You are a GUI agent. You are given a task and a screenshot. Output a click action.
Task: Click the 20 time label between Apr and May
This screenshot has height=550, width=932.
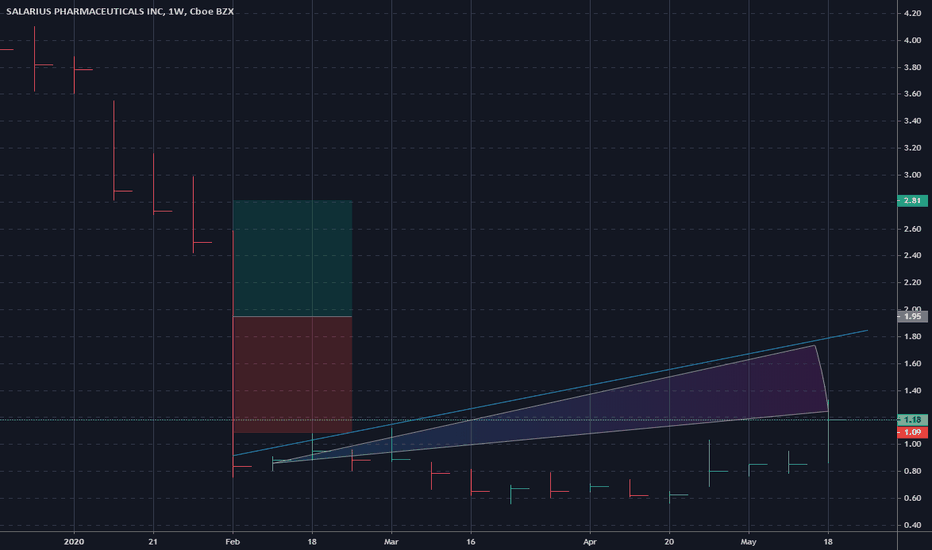(669, 542)
